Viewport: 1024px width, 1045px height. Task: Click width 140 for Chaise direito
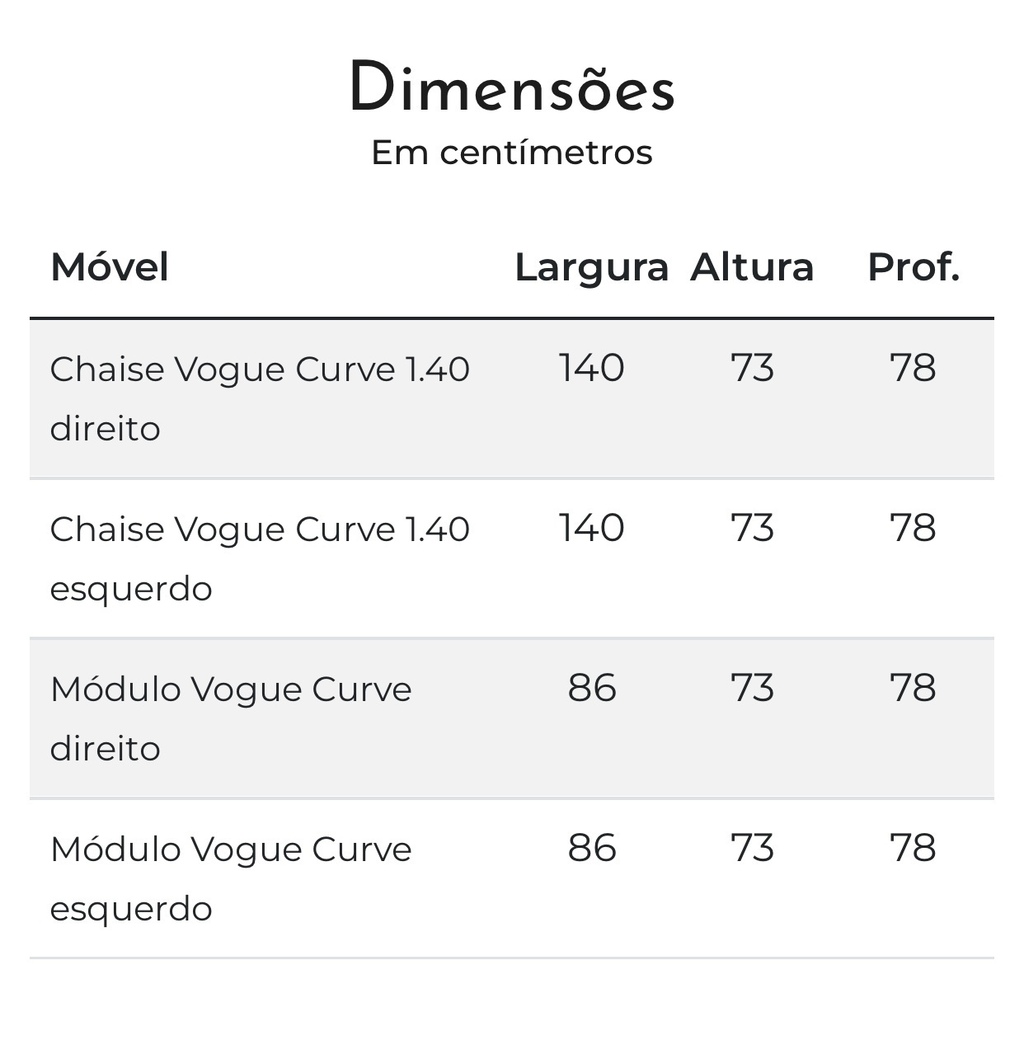(591, 368)
